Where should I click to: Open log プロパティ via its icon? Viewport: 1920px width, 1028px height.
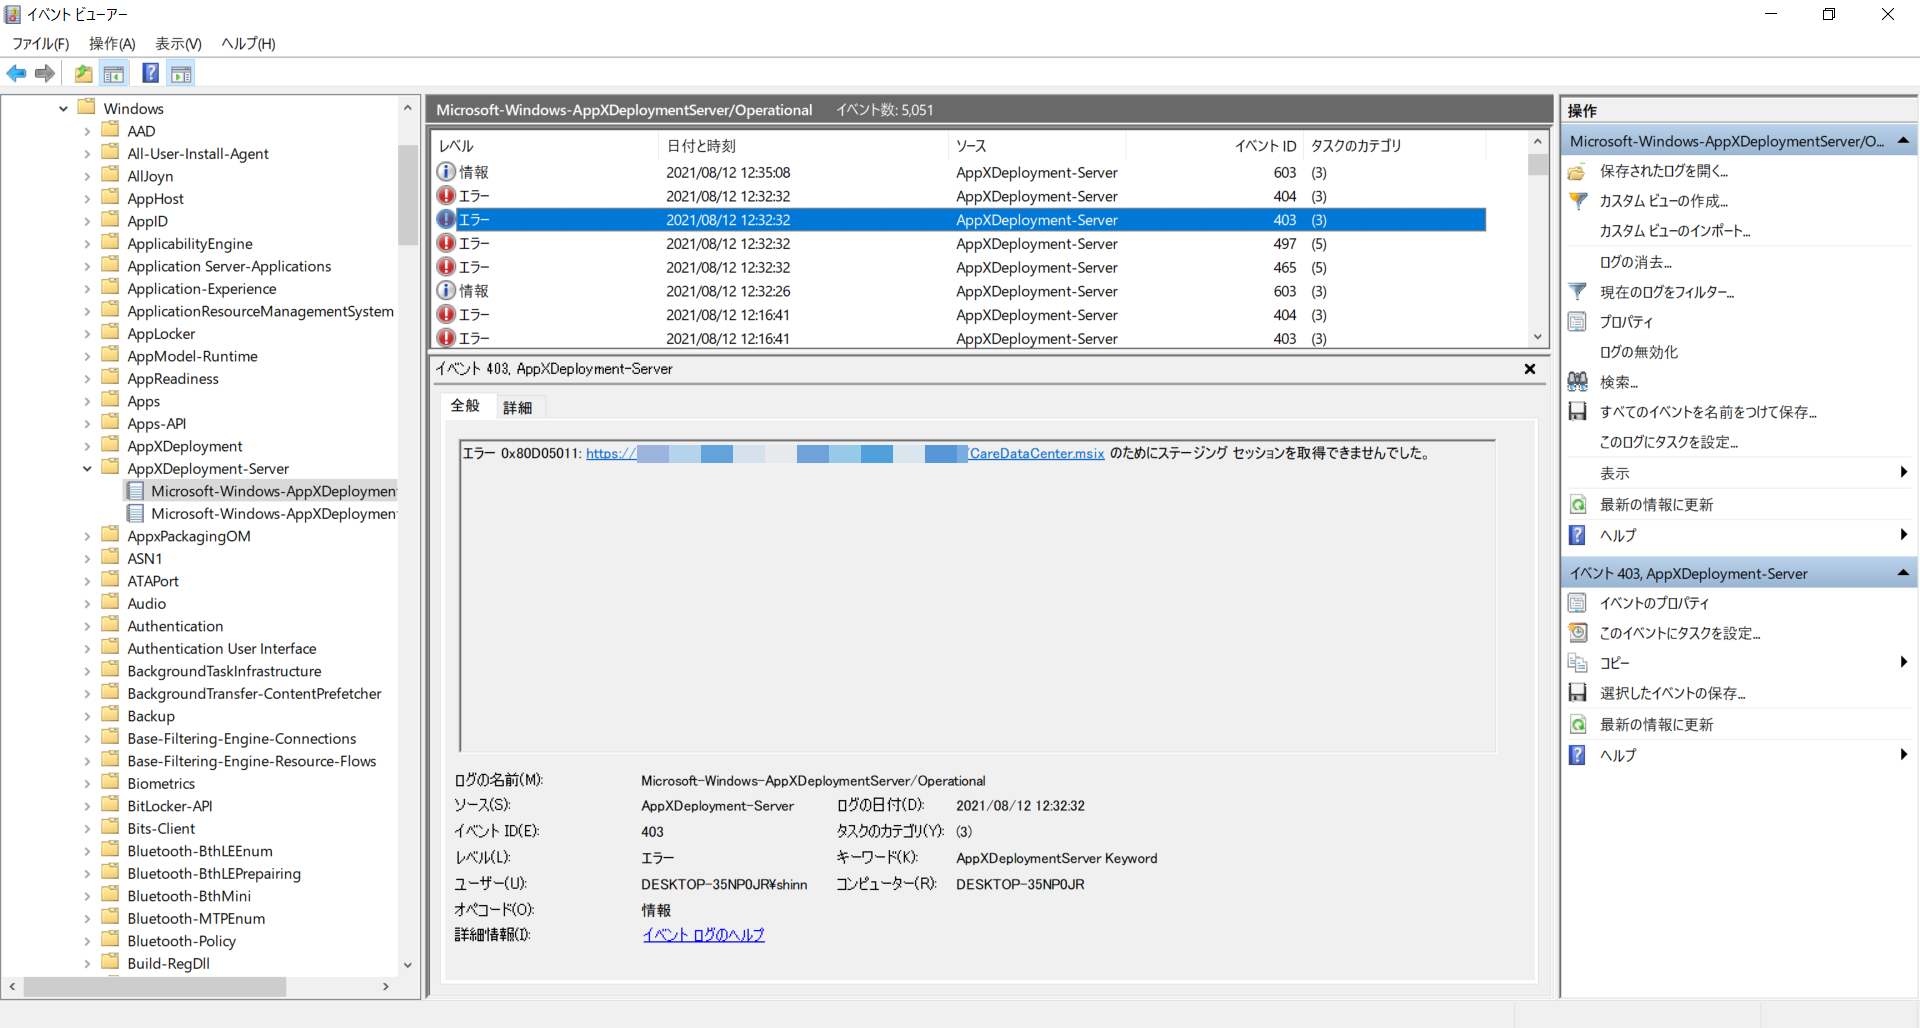1578,321
